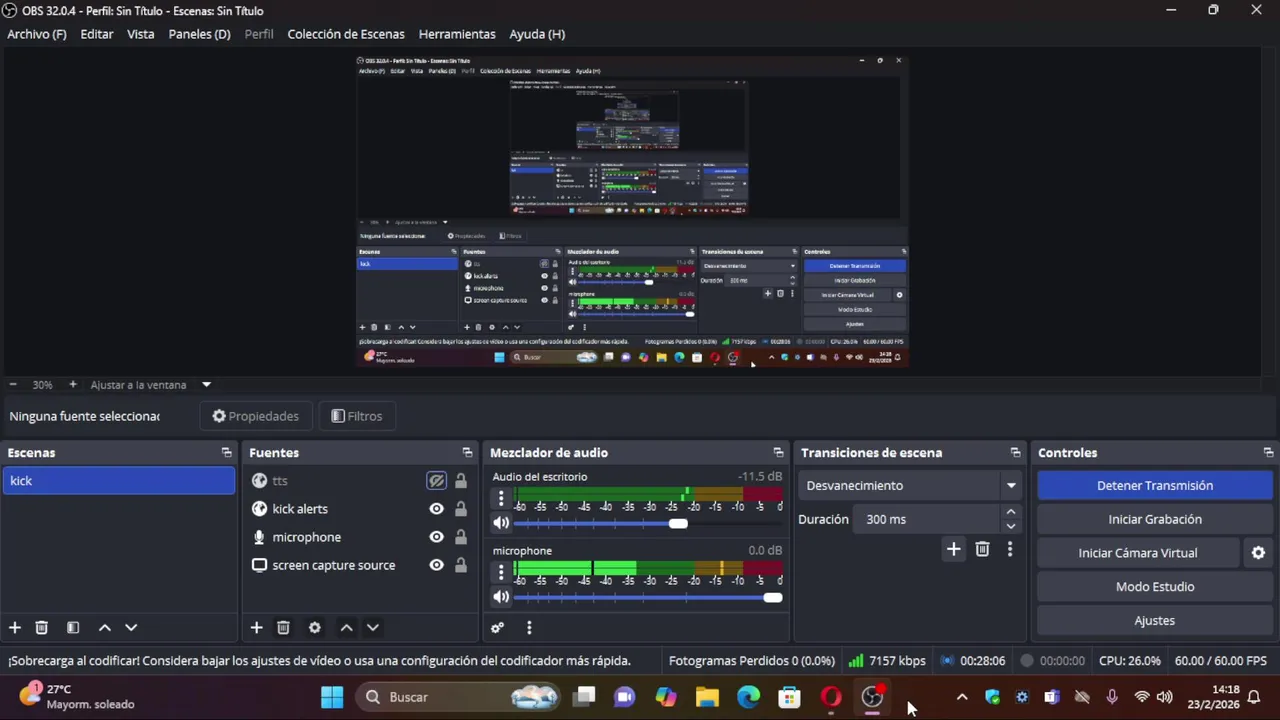Viewport: 1280px width, 720px height.
Task: Open Herramientas menu
Action: 457,34
